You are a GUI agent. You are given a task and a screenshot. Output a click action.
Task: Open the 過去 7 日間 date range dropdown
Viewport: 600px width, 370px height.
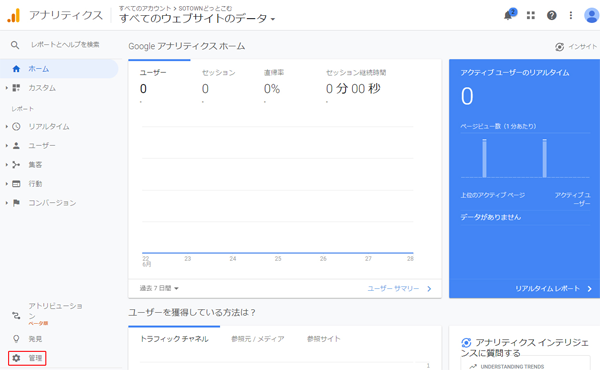coord(159,288)
